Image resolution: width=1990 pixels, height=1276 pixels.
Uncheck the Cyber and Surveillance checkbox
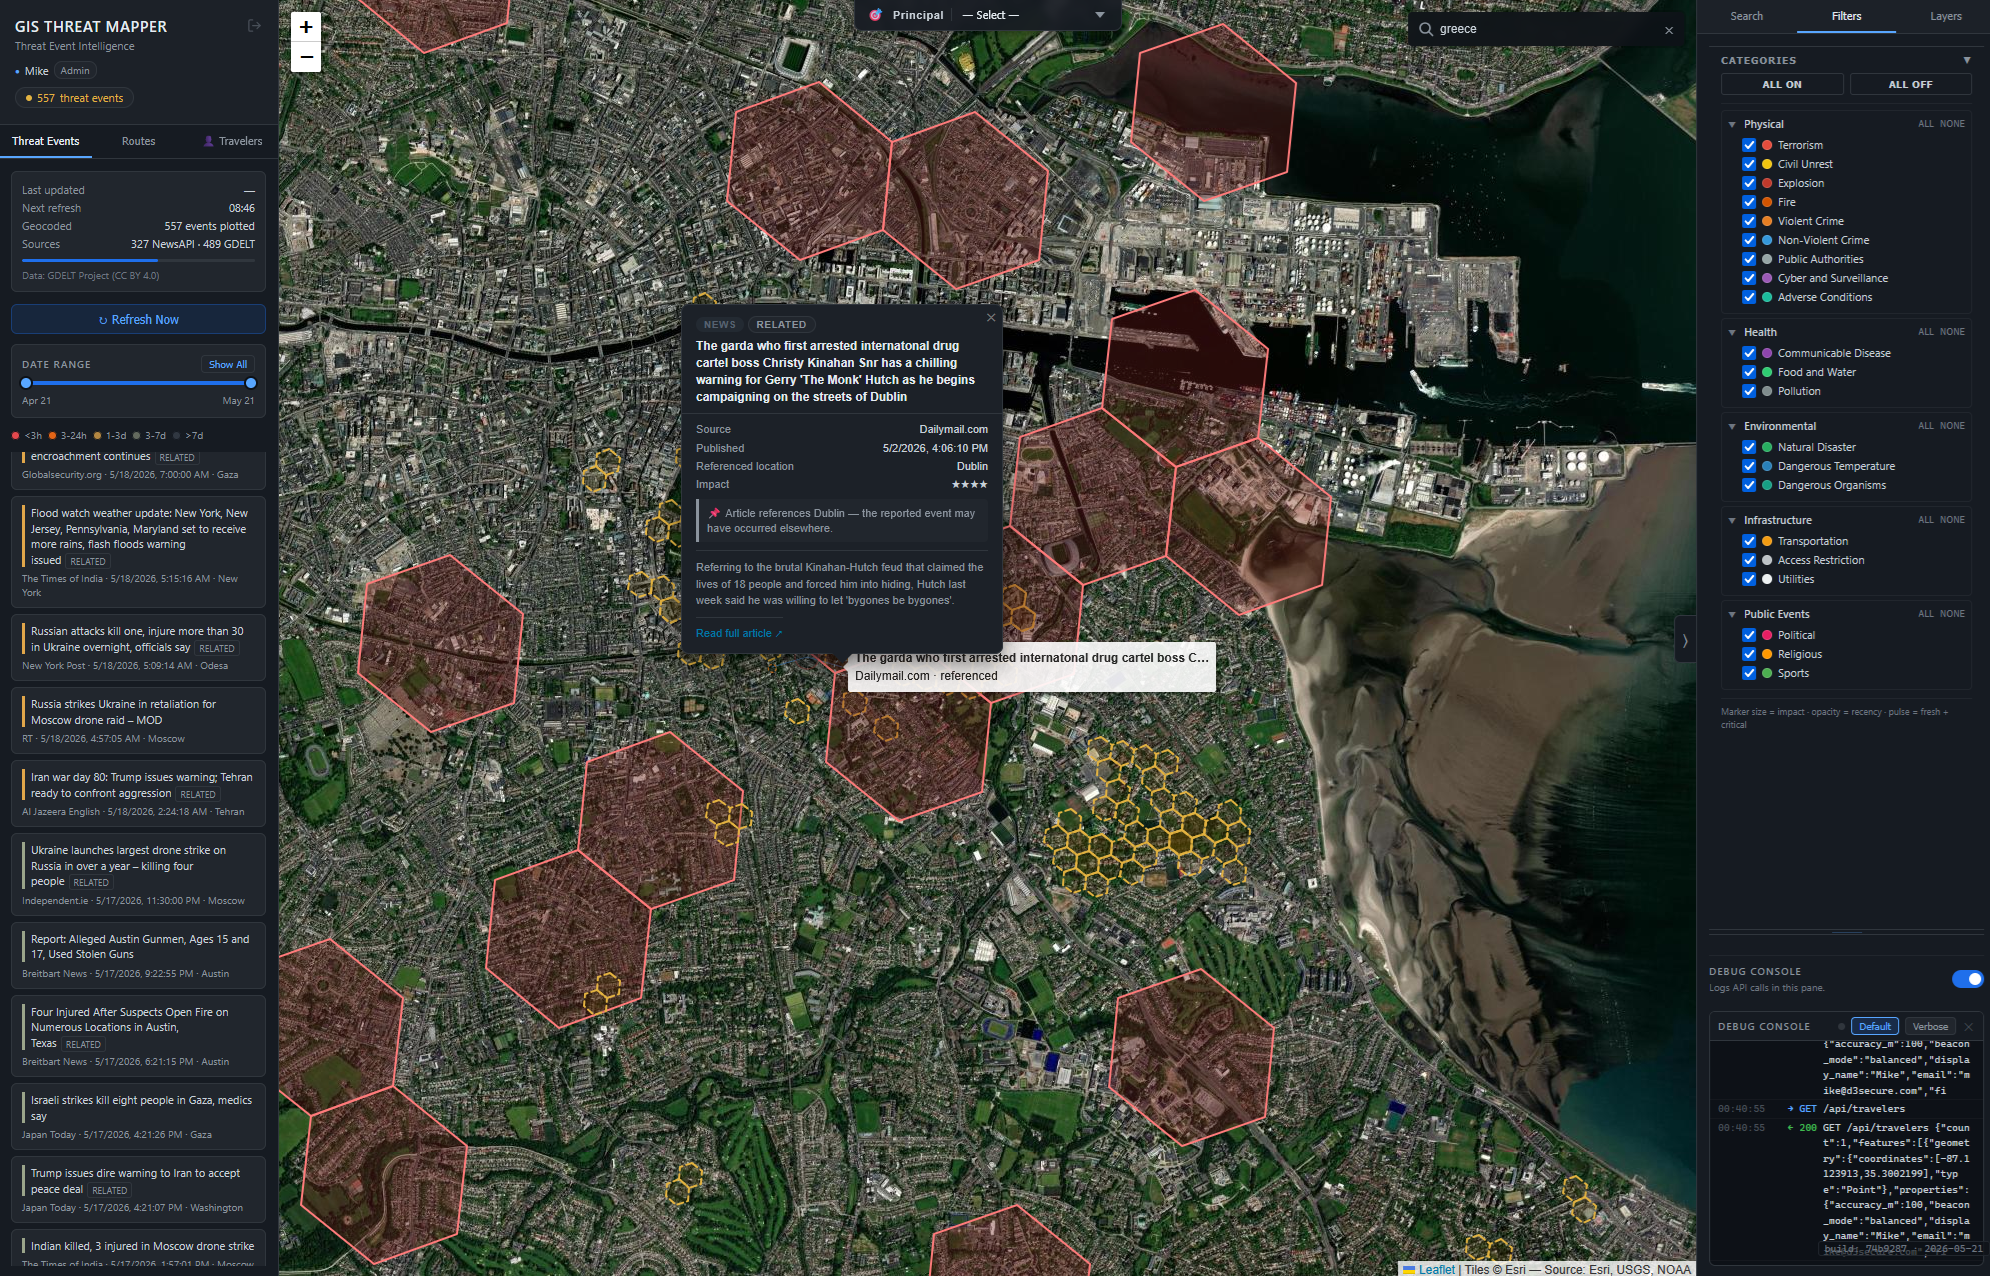click(1749, 278)
